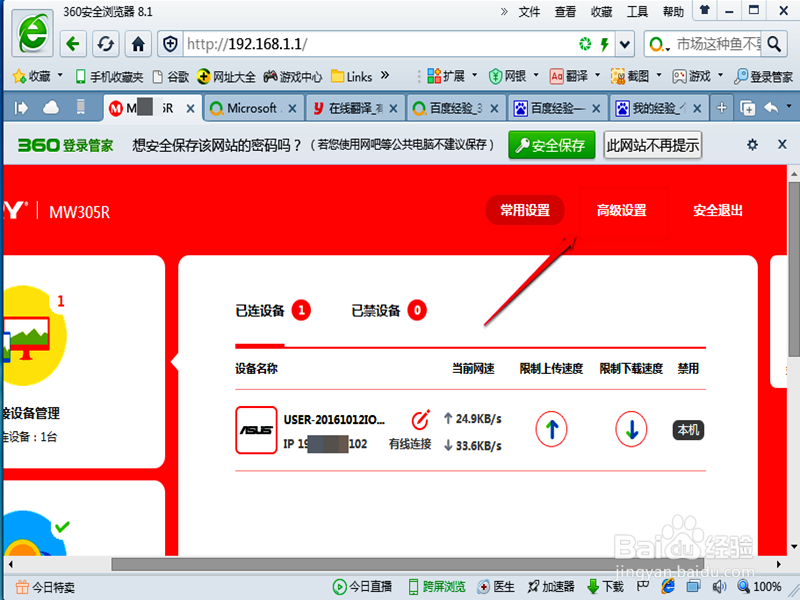Open the 工具 menu
The width and height of the screenshot is (800, 600).
click(637, 12)
